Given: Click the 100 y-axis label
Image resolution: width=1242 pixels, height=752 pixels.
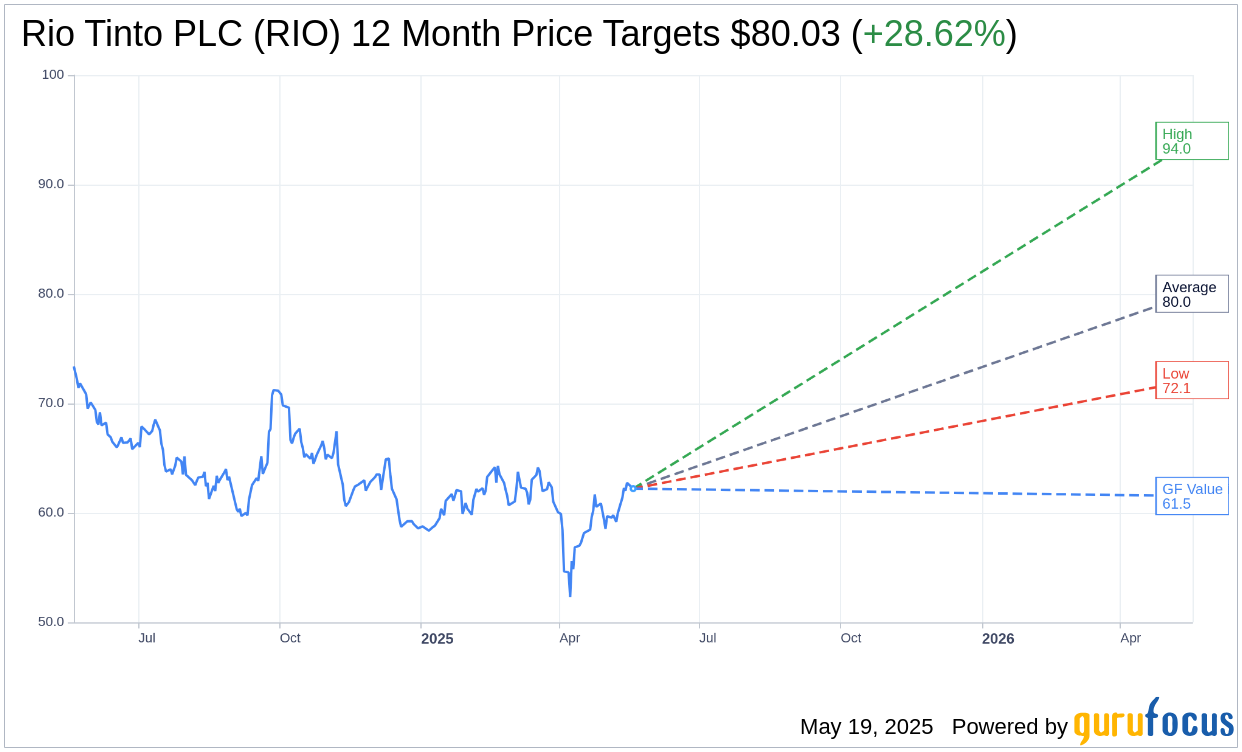Looking at the screenshot, I should (53, 75).
